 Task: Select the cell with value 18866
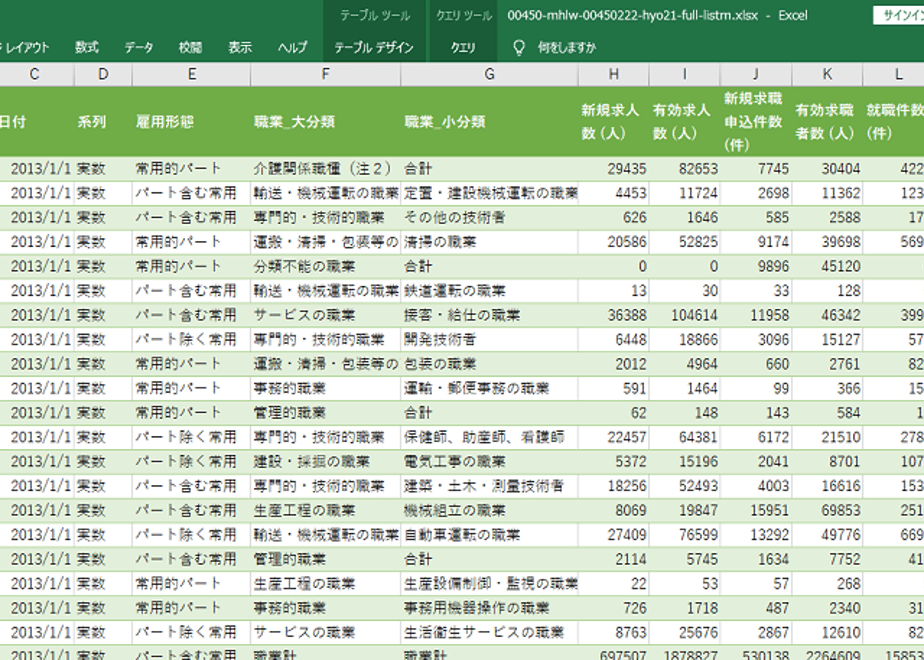(x=685, y=339)
